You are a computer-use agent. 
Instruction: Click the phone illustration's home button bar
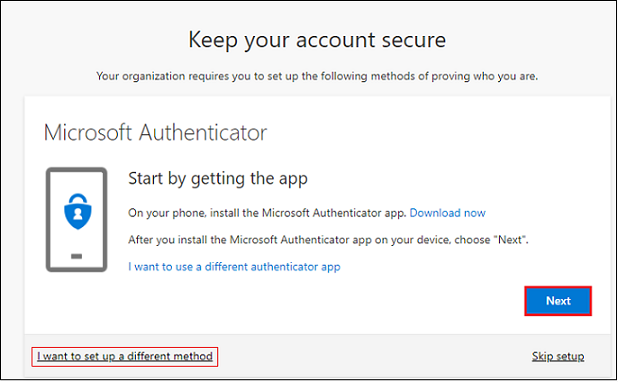point(76,256)
